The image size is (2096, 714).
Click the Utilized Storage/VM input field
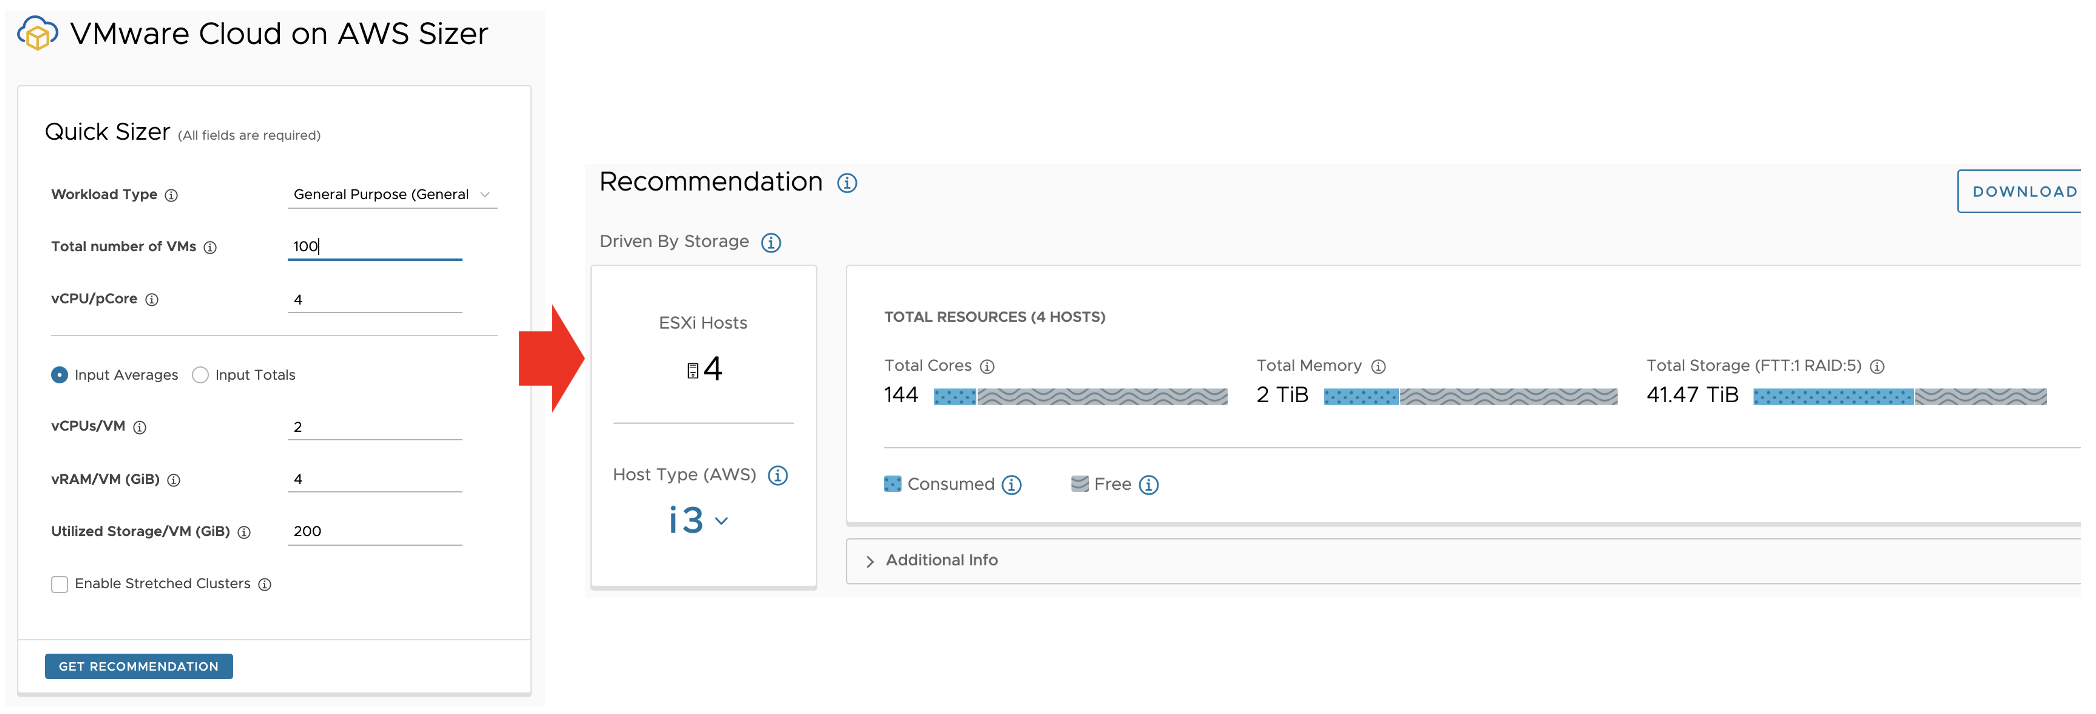375,531
